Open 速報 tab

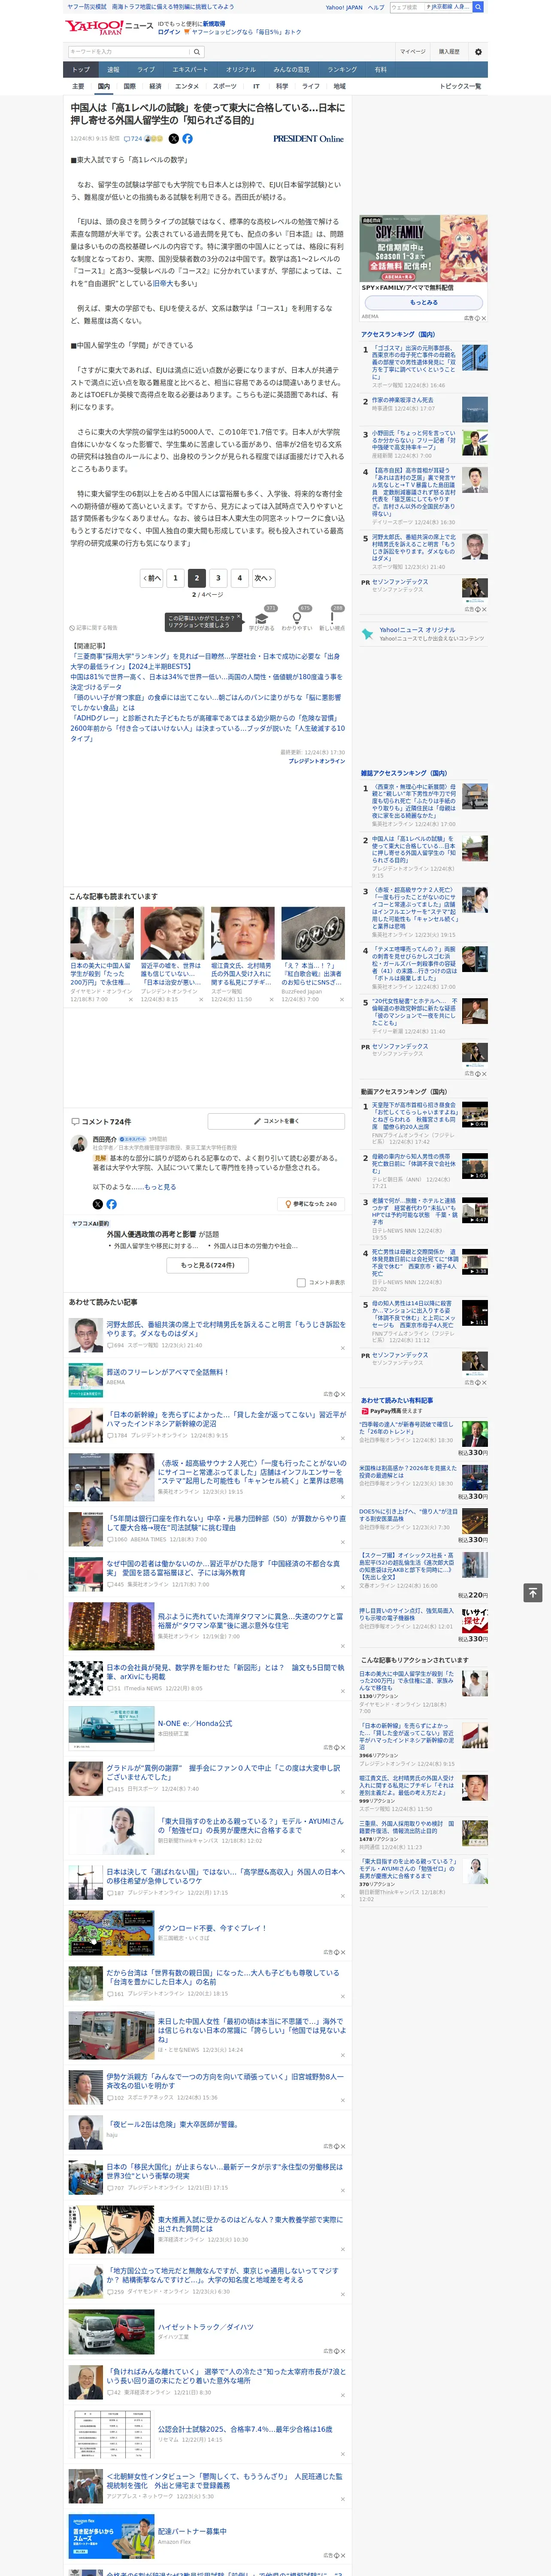pyautogui.click(x=113, y=70)
